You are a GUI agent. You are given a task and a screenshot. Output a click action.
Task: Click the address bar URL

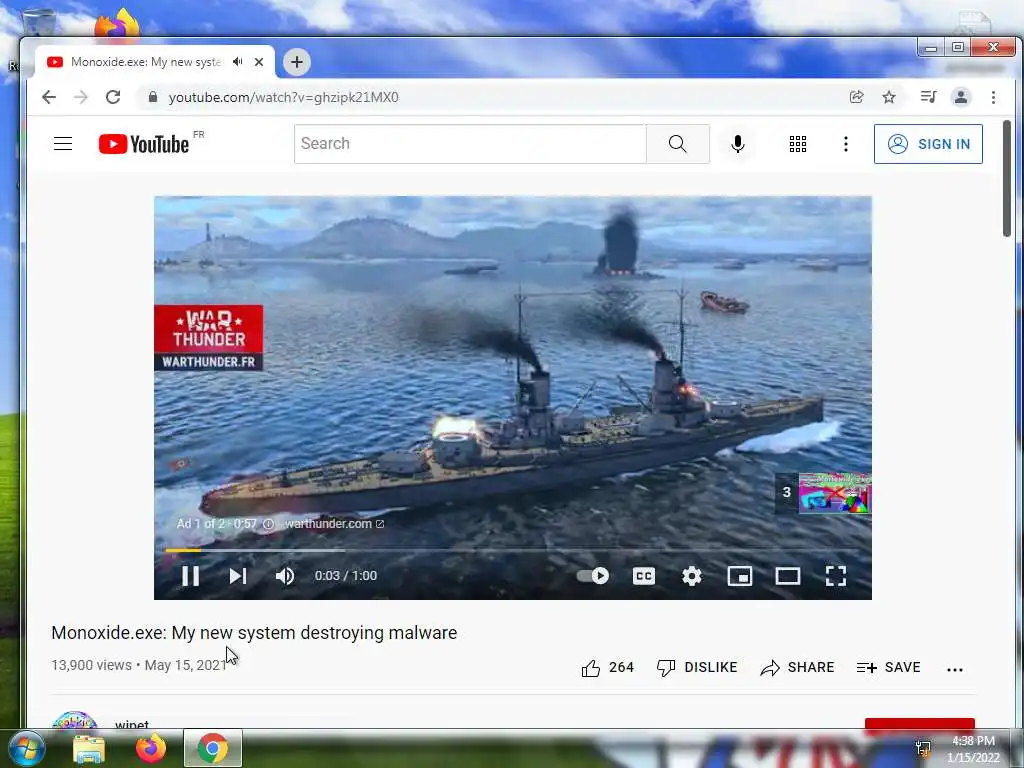pos(283,97)
